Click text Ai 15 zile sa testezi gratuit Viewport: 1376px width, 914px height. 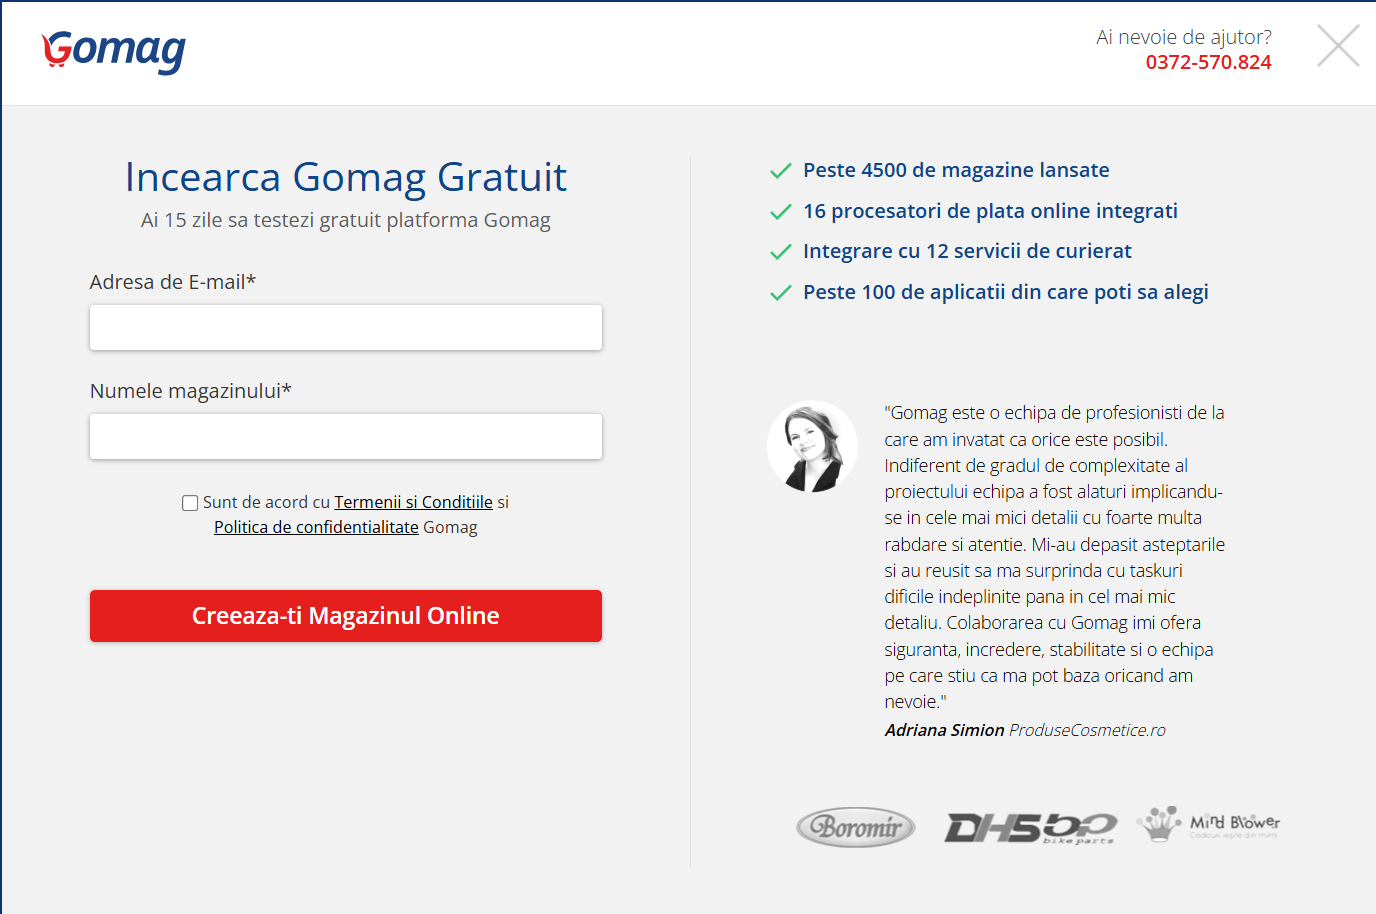click(x=346, y=220)
